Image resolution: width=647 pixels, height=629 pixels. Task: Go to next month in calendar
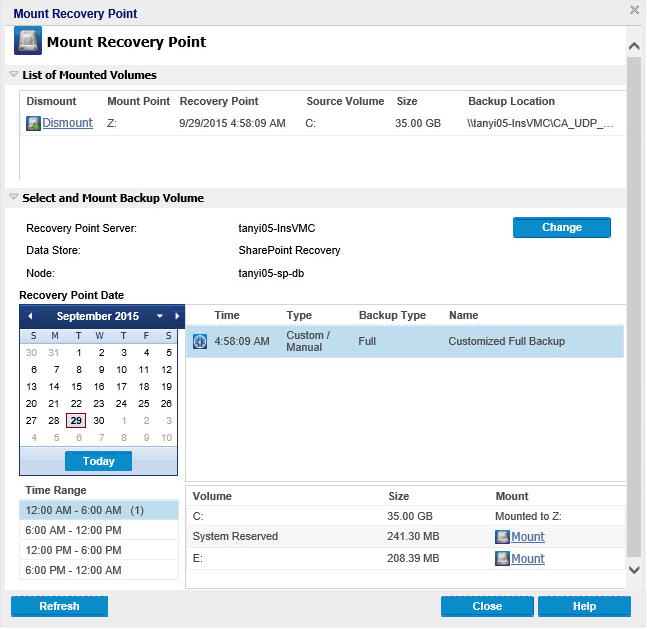click(177, 316)
